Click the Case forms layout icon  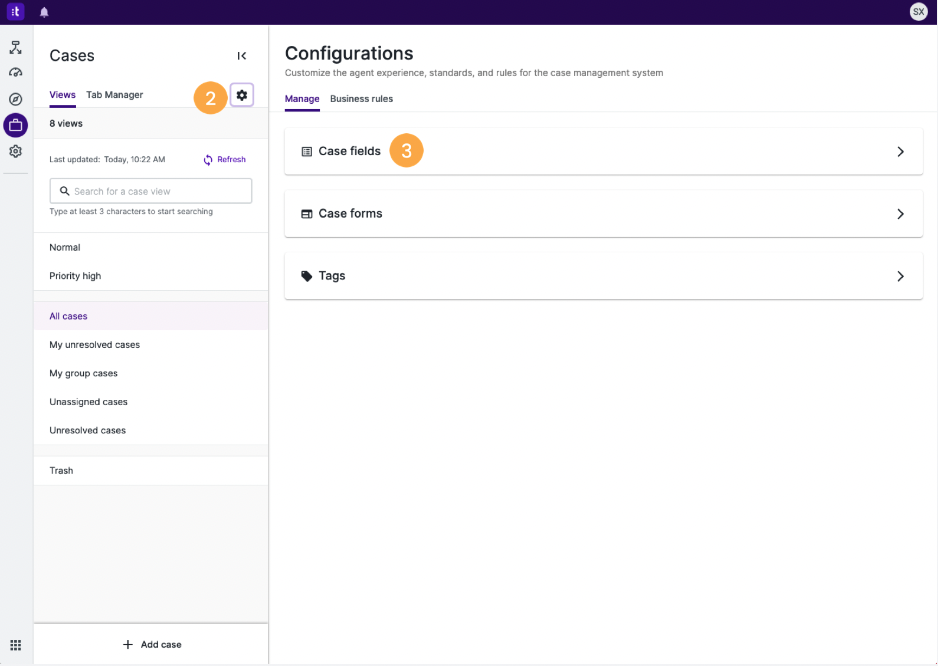(x=306, y=214)
